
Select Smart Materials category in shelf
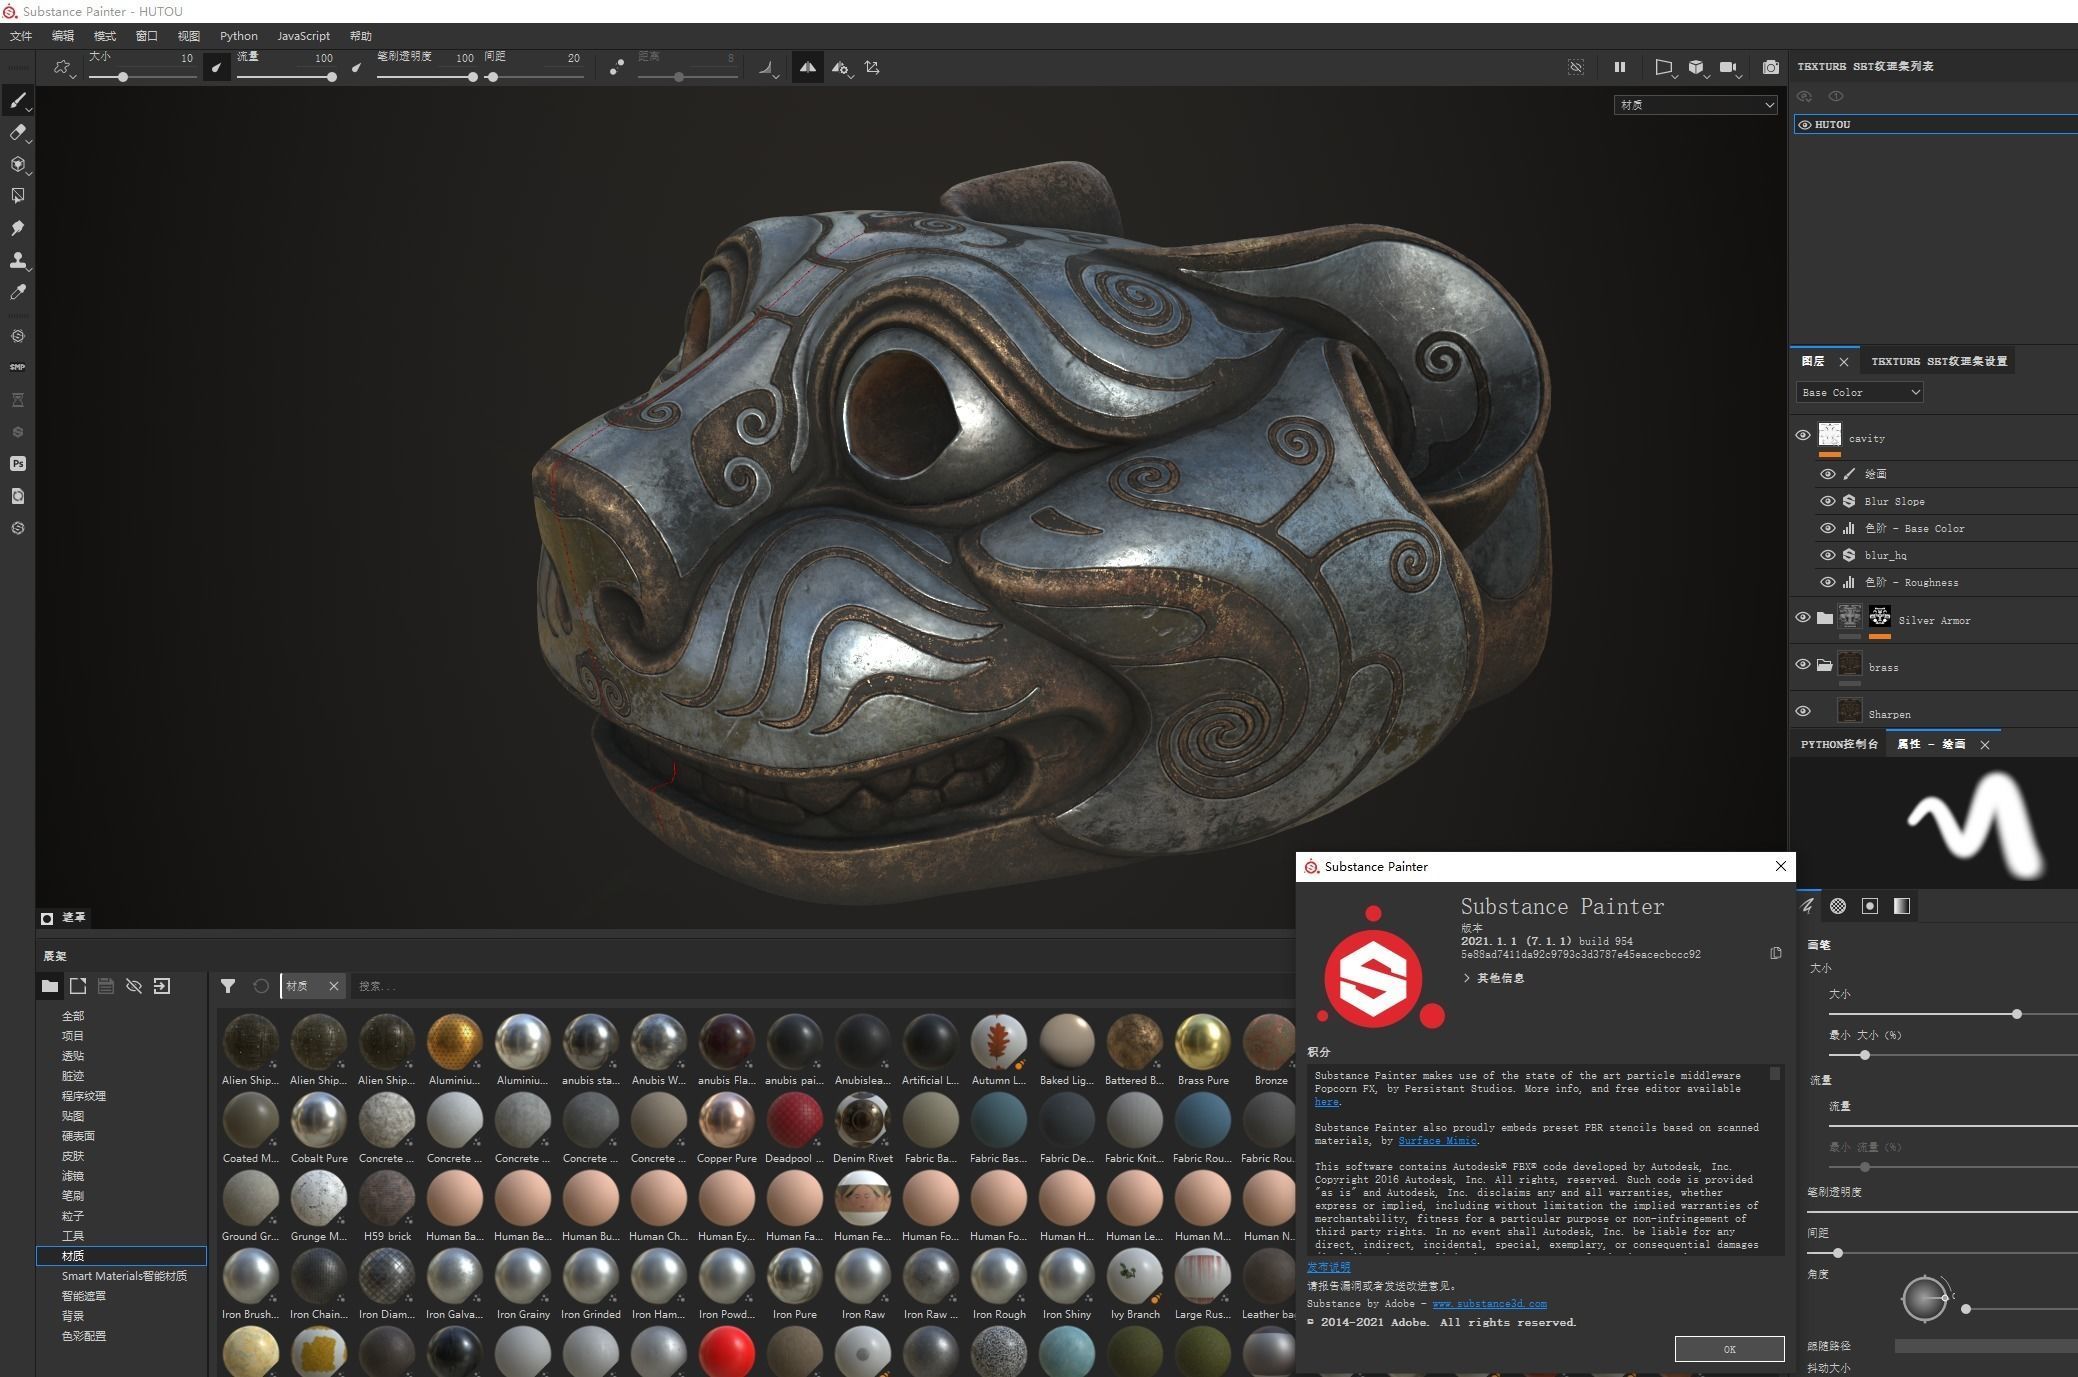124,1276
